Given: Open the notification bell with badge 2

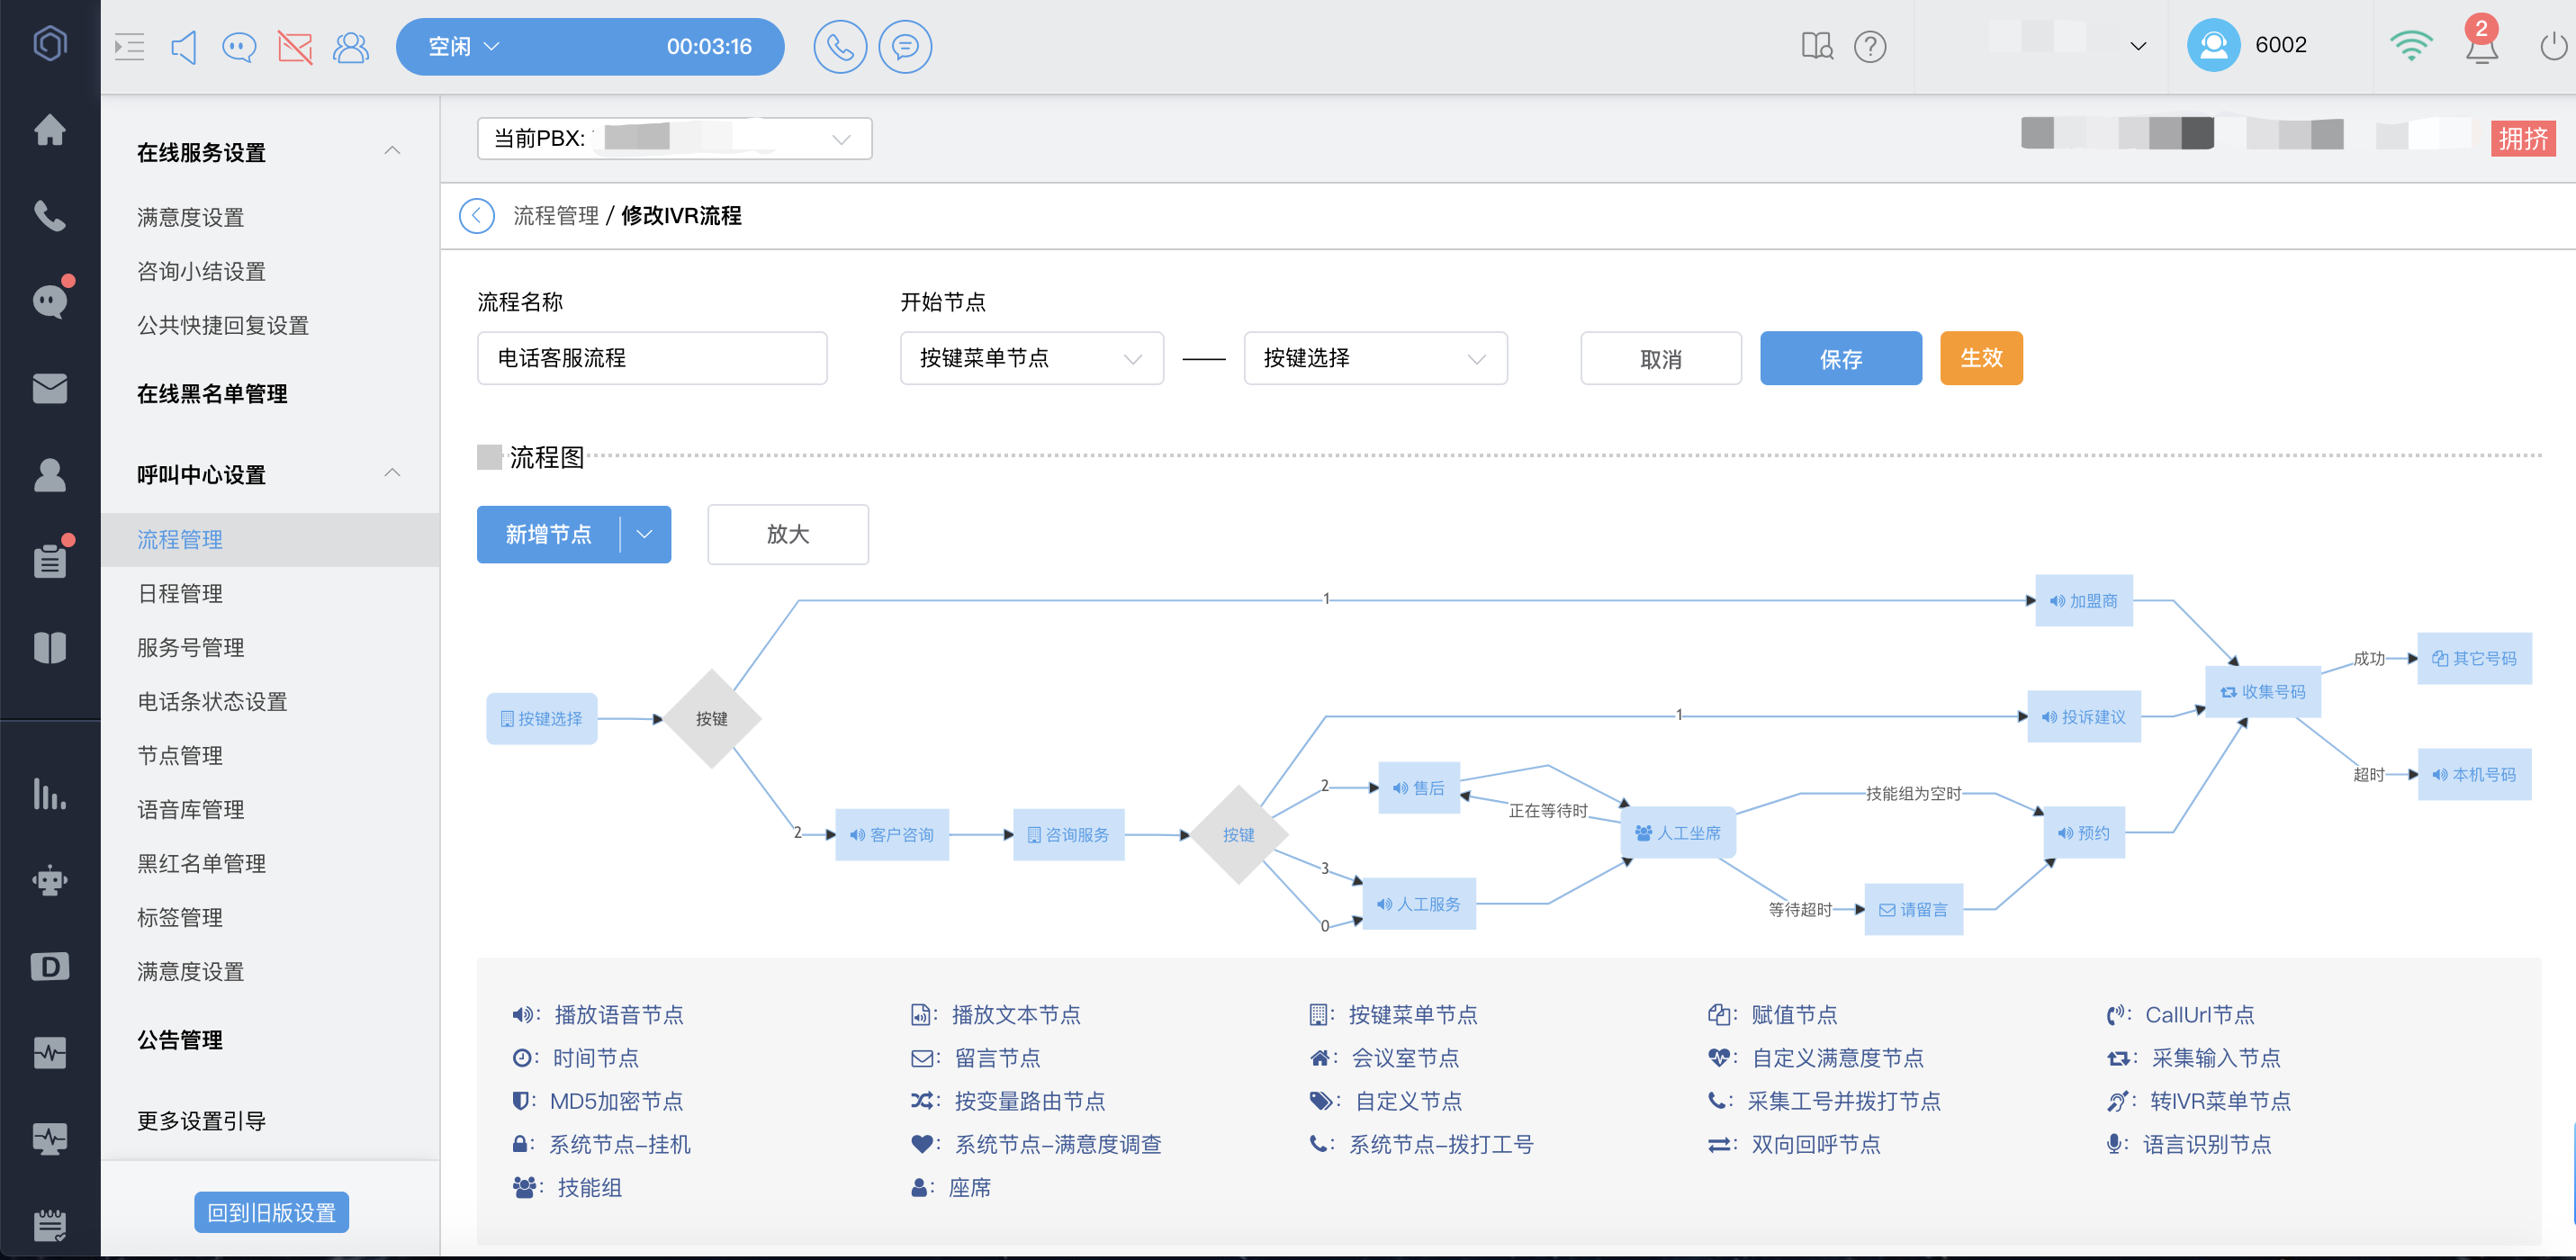Looking at the screenshot, I should (x=2482, y=43).
